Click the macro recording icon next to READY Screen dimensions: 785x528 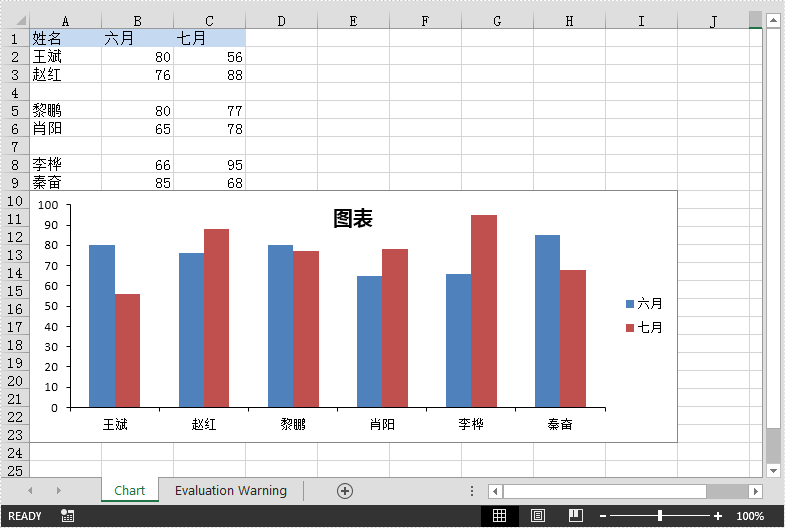pos(67,515)
